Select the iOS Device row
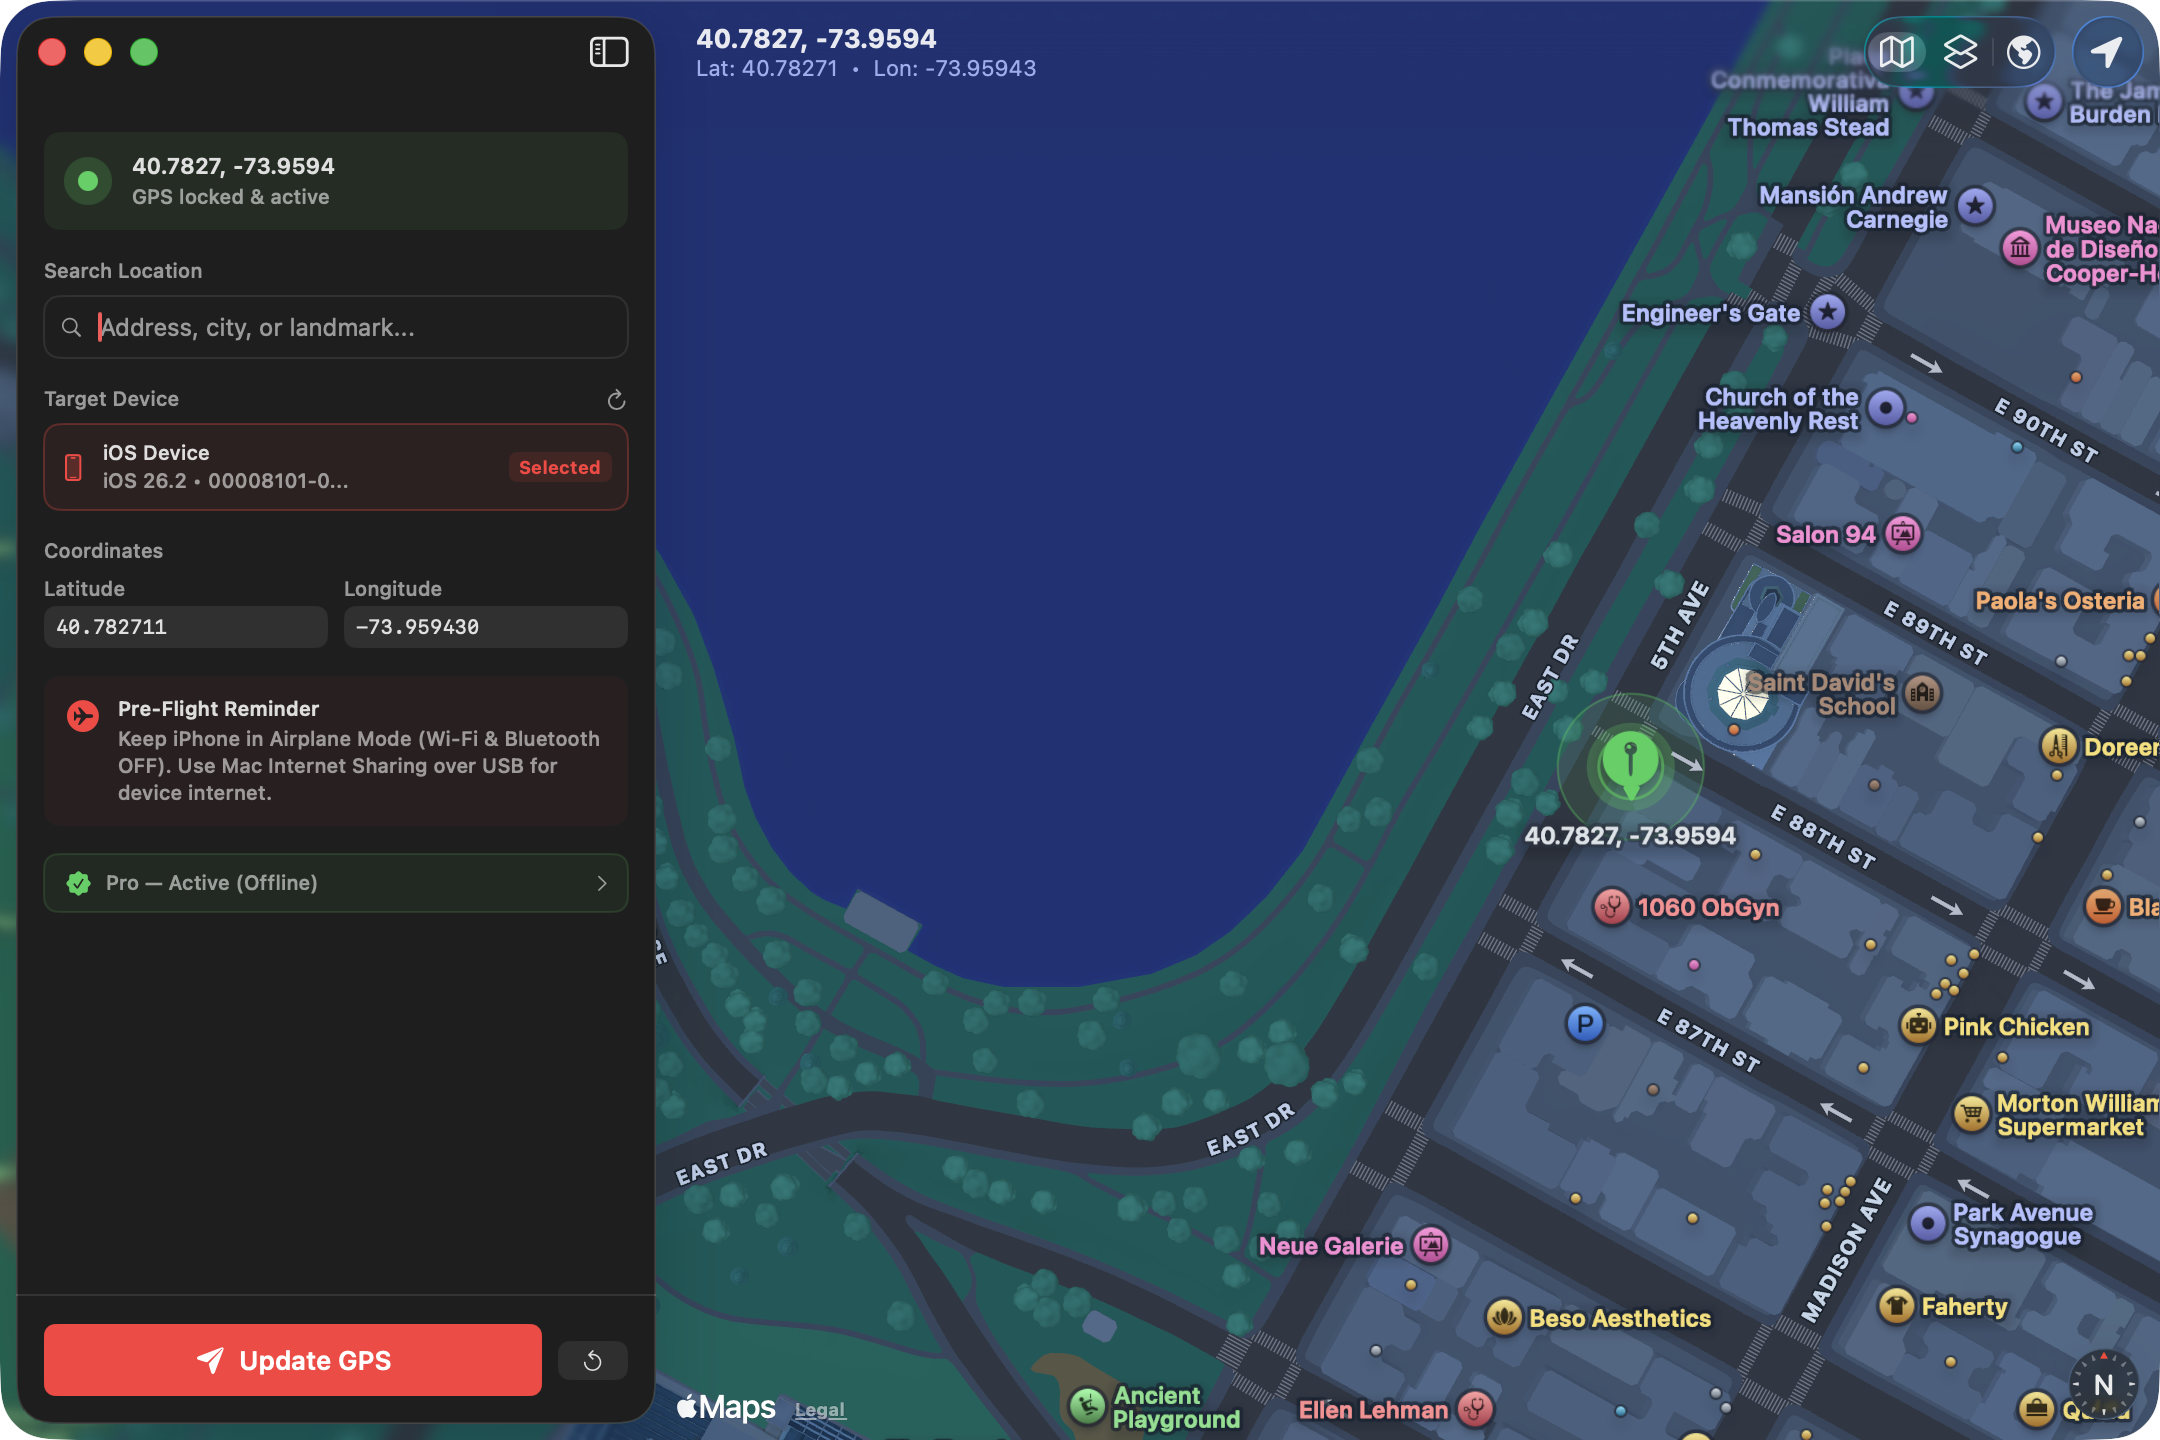The image size is (2160, 1440). point(336,467)
